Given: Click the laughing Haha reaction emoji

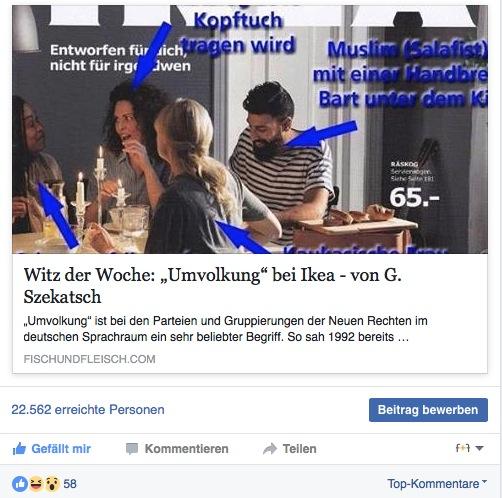Looking at the screenshot, I should [36, 484].
